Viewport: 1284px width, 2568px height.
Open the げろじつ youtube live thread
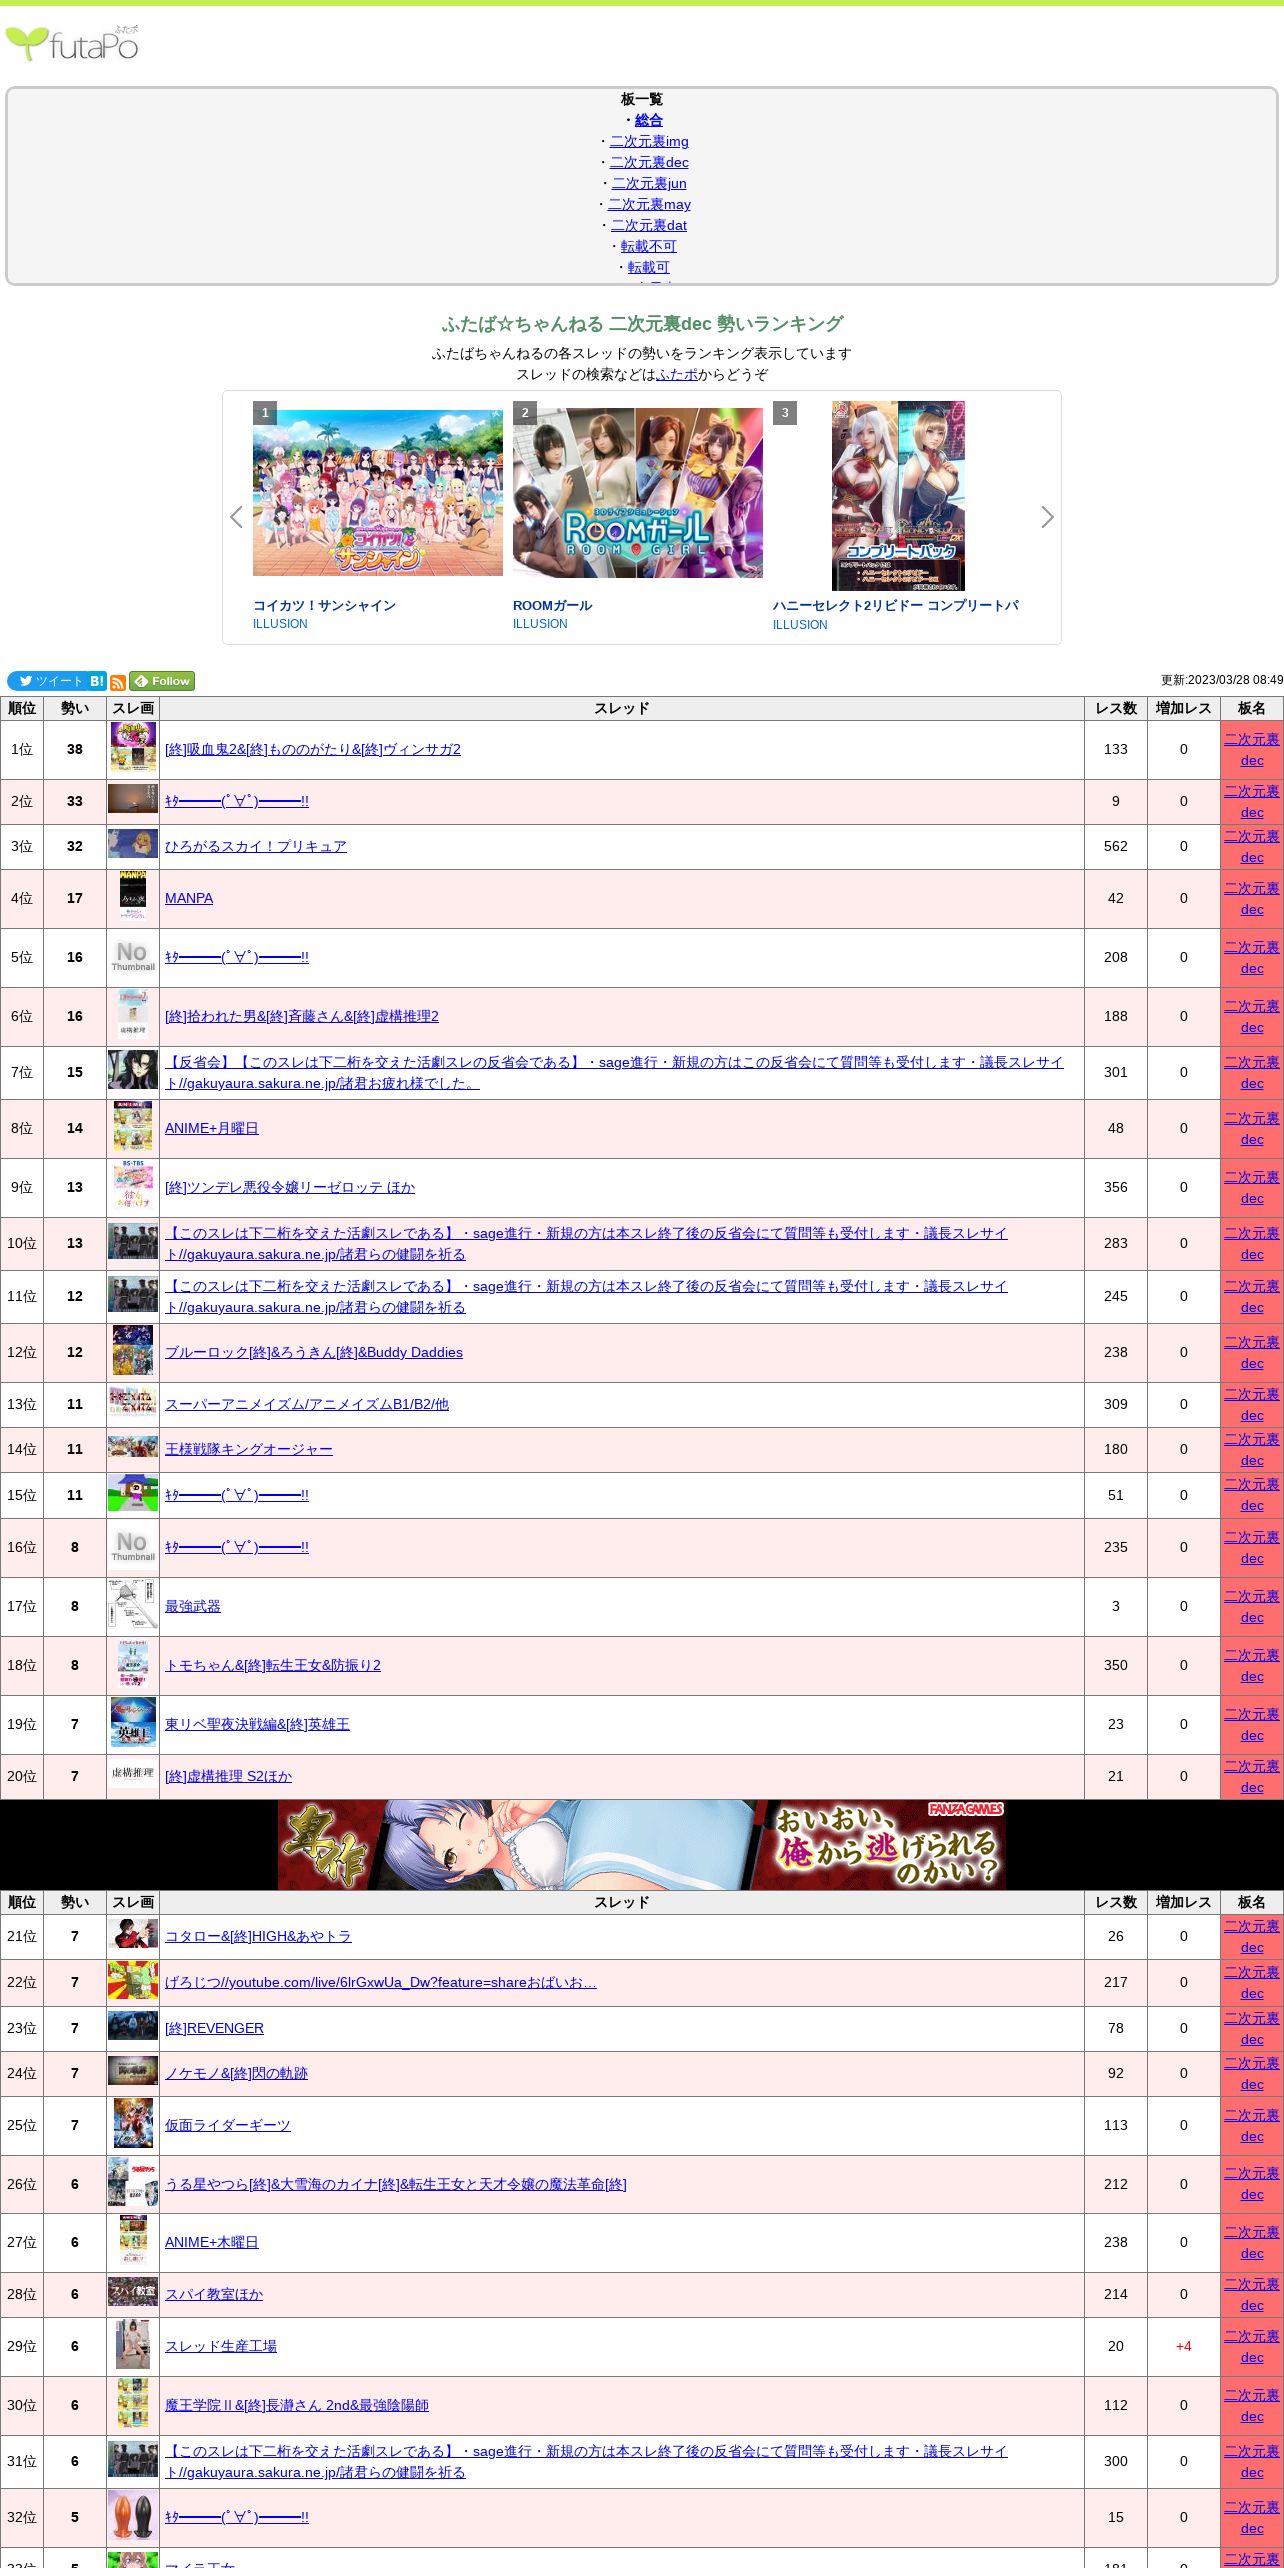(x=381, y=1982)
